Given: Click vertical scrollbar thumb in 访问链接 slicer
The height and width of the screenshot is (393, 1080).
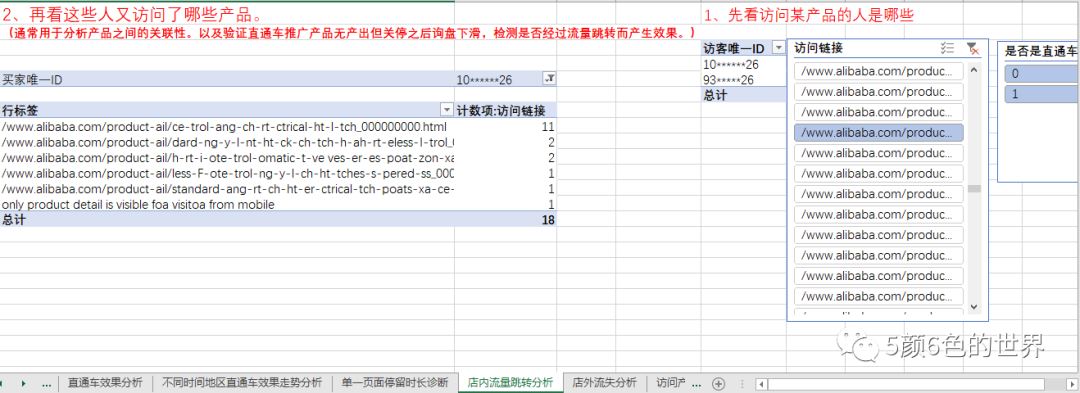Looking at the screenshot, I should (x=973, y=189).
